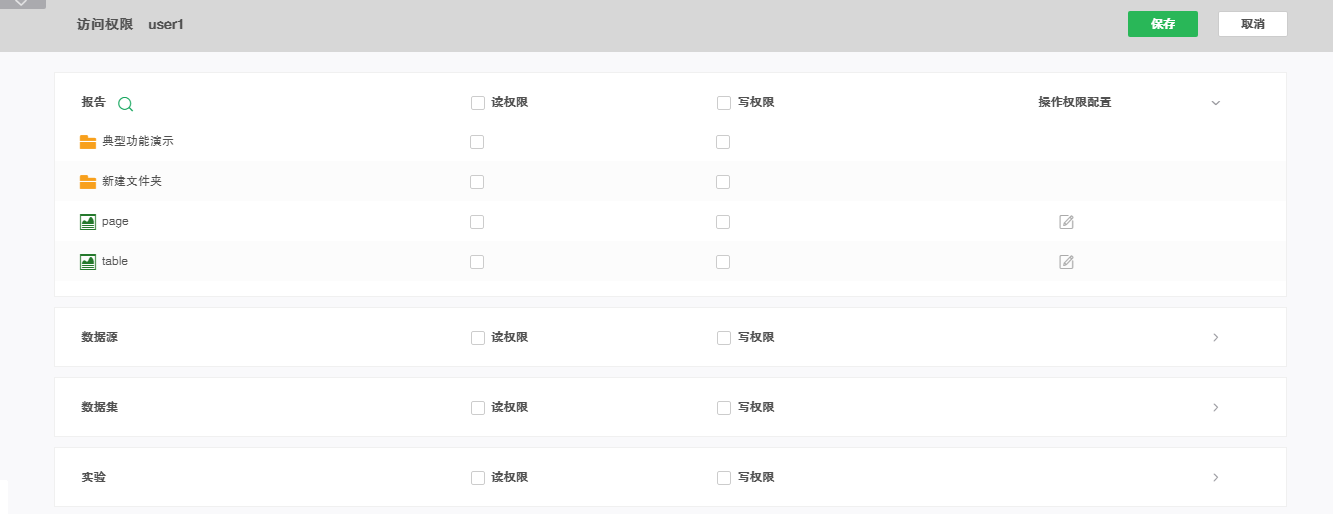
Task: Select the page report name
Action: pyautogui.click(x=115, y=222)
